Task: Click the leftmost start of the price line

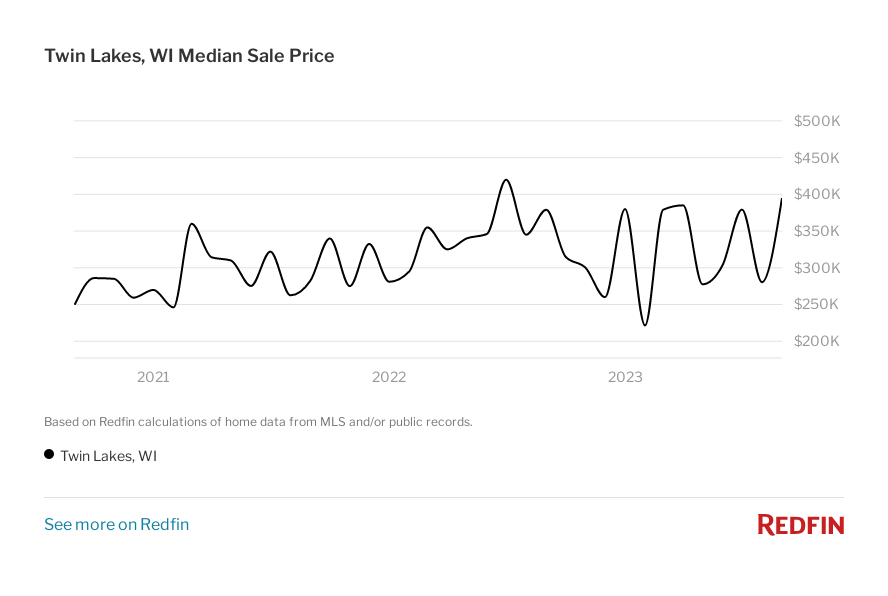Action: tap(75, 303)
